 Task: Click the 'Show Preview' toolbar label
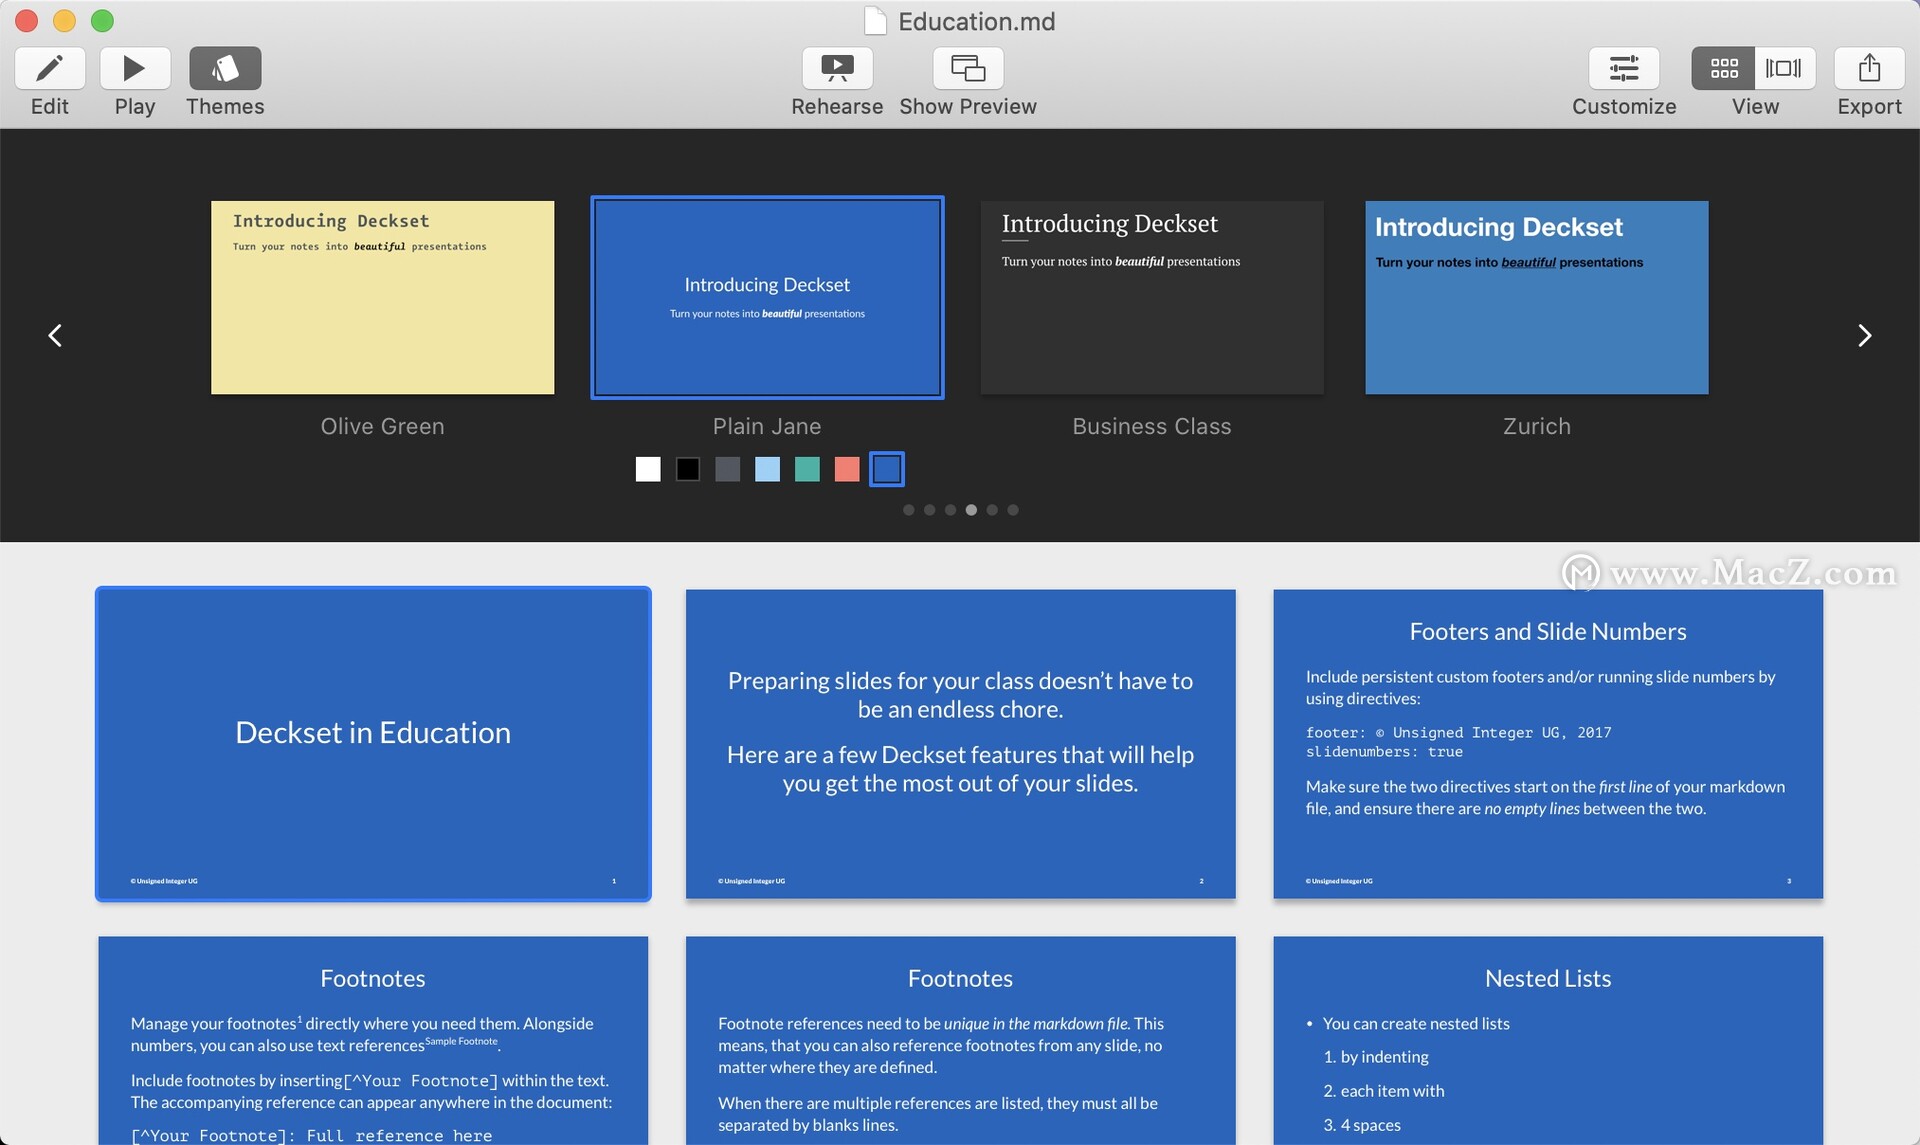pos(968,106)
